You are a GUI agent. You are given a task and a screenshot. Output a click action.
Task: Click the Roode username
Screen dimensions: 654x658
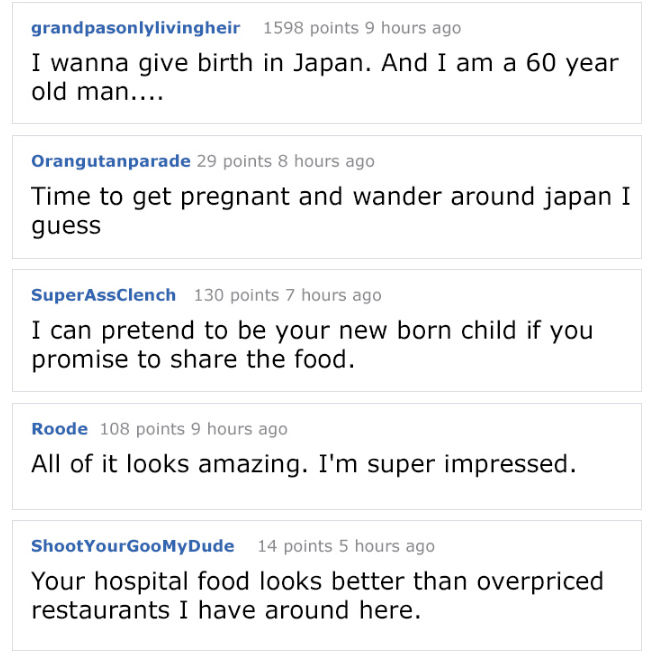(60, 429)
